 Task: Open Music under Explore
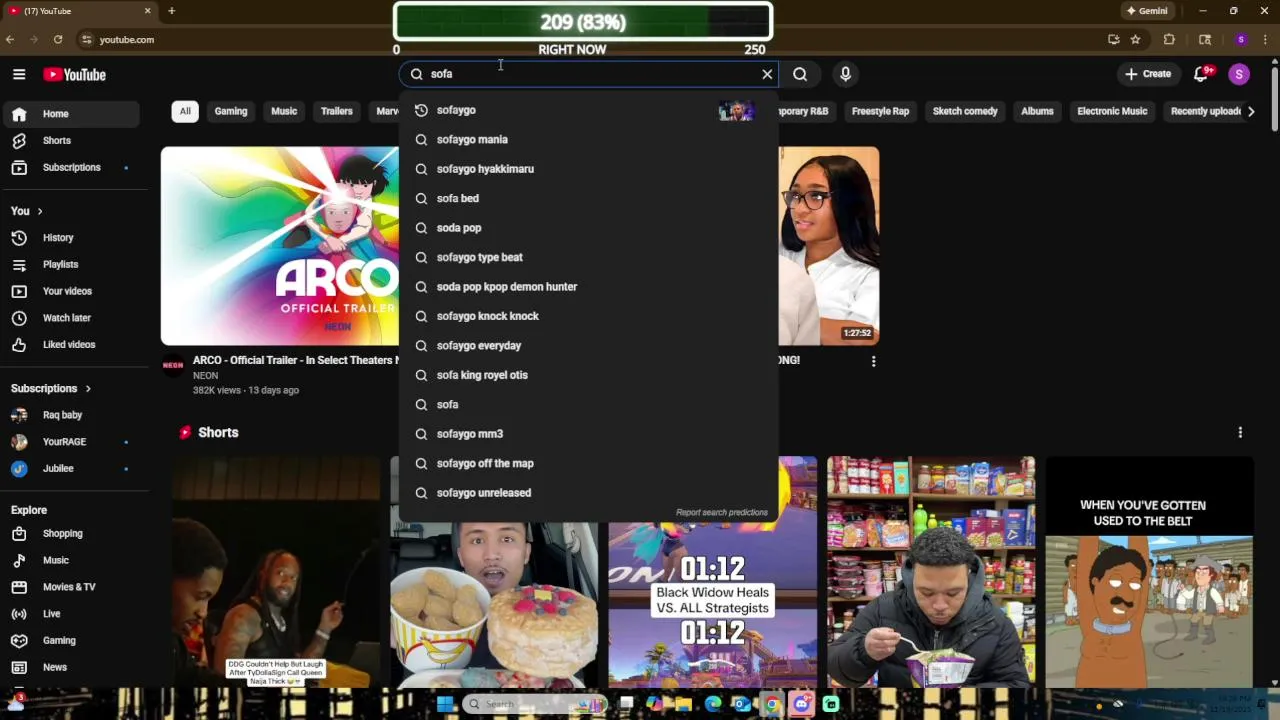[x=70, y=560]
